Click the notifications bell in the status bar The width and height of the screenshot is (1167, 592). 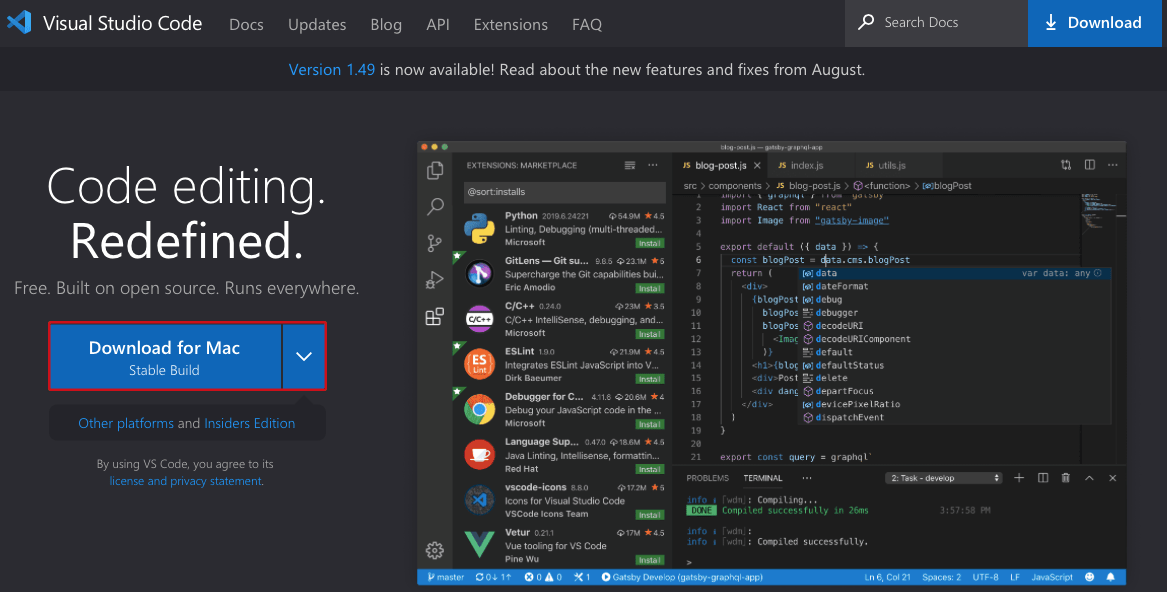[1112, 576]
